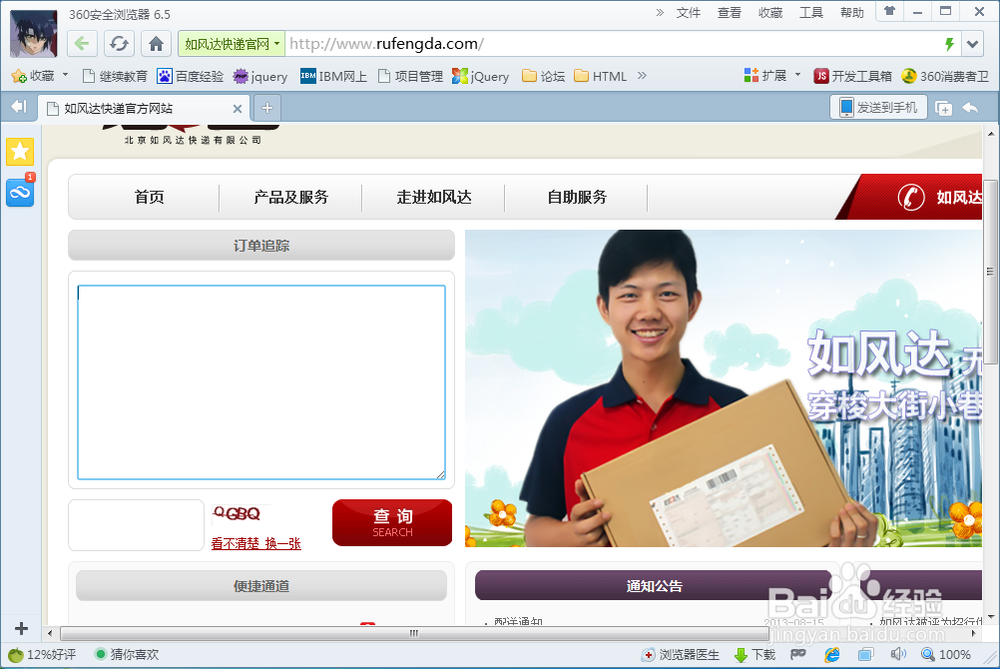Open the 论坛 bookmark folder

tap(543, 76)
